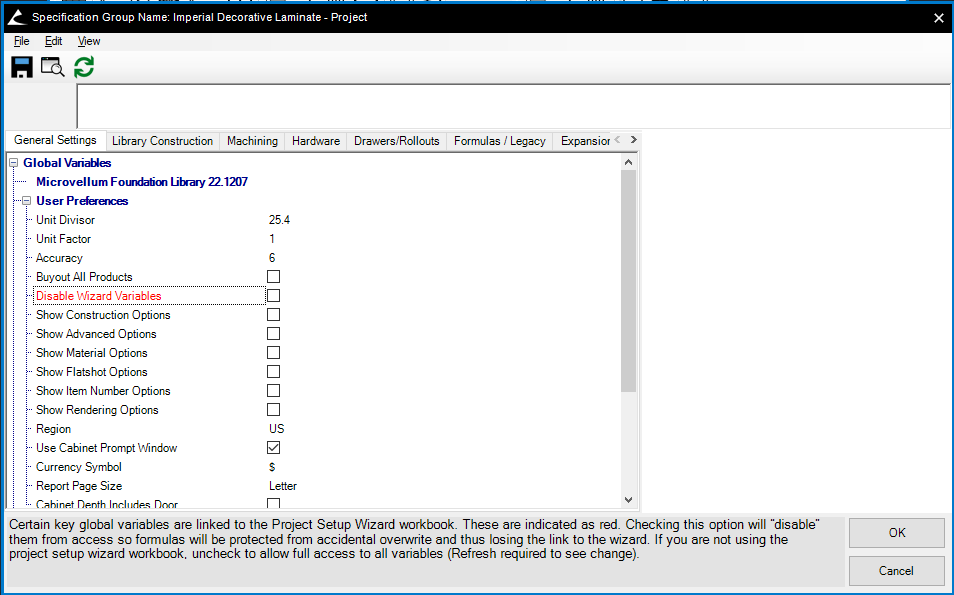Viewport: 954px width, 595px height.
Task: Toggle Disable Wizard Variables checkbox
Action: click(x=273, y=296)
